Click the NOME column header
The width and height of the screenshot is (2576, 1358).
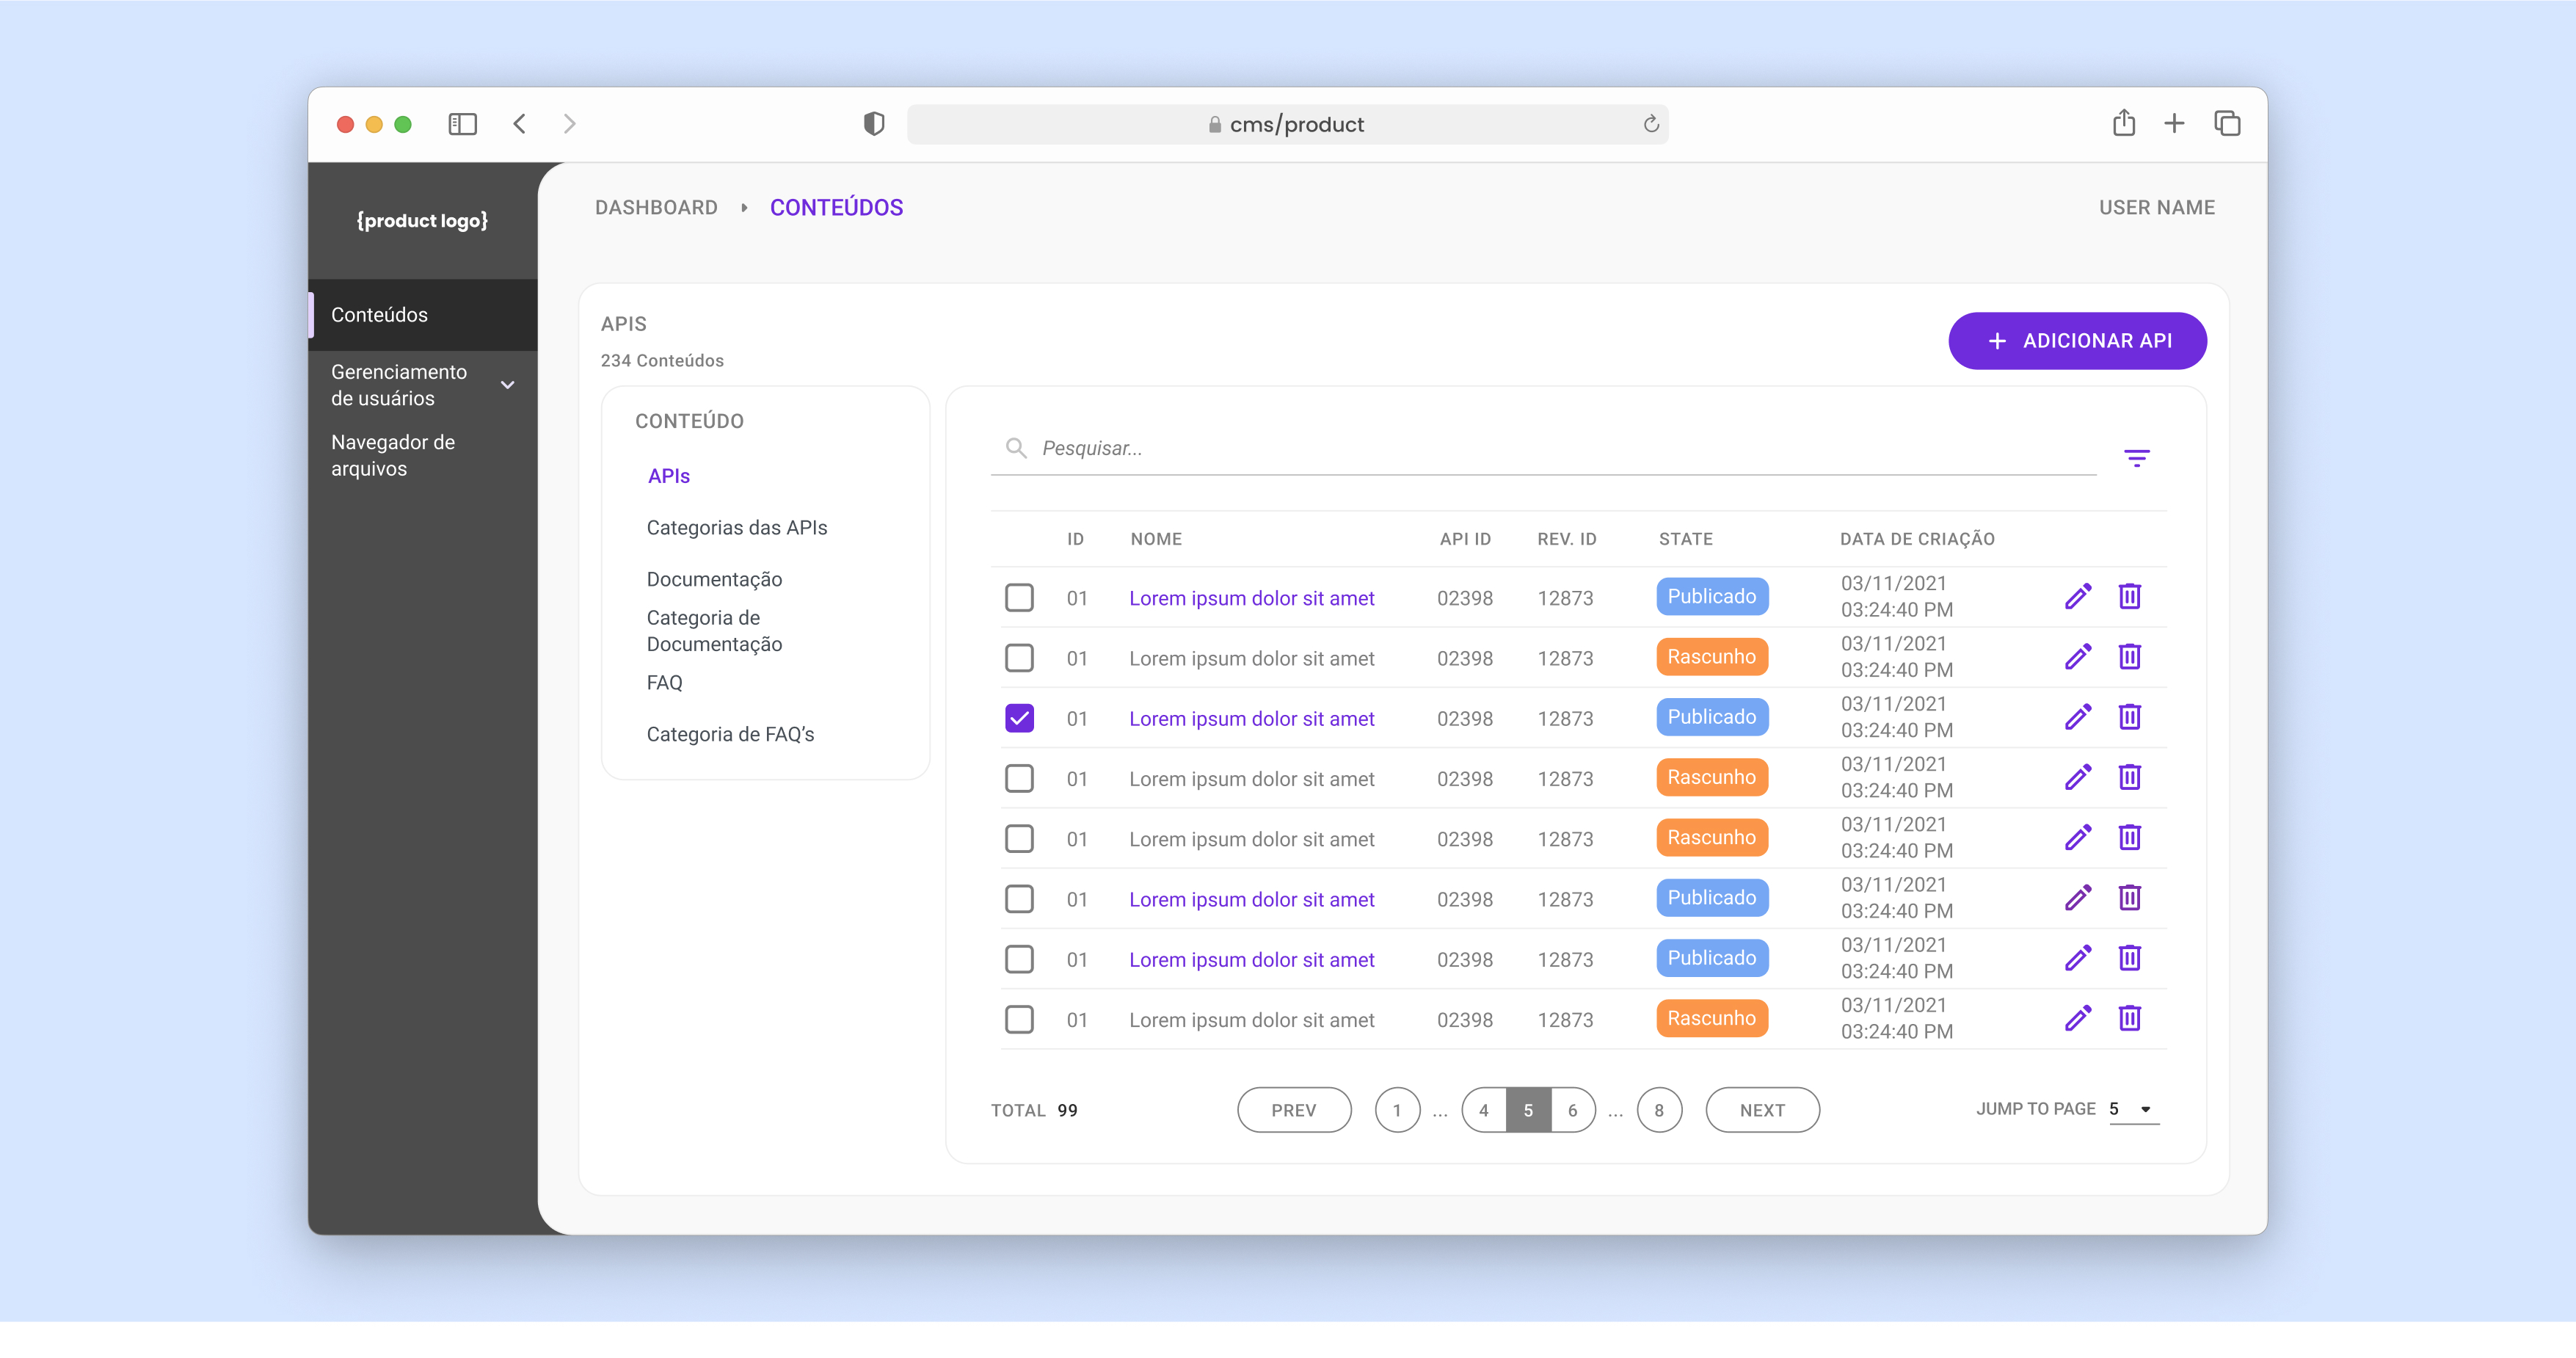point(1156,539)
